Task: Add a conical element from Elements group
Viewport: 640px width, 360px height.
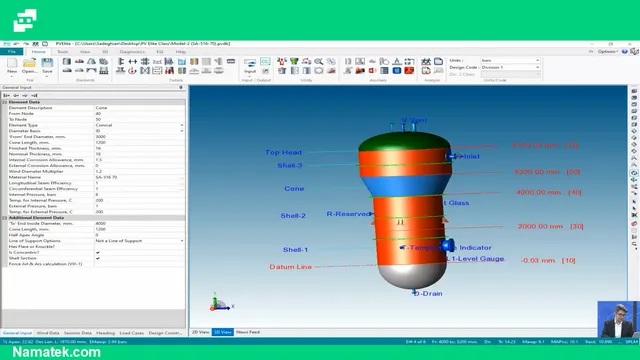Action: point(91,62)
